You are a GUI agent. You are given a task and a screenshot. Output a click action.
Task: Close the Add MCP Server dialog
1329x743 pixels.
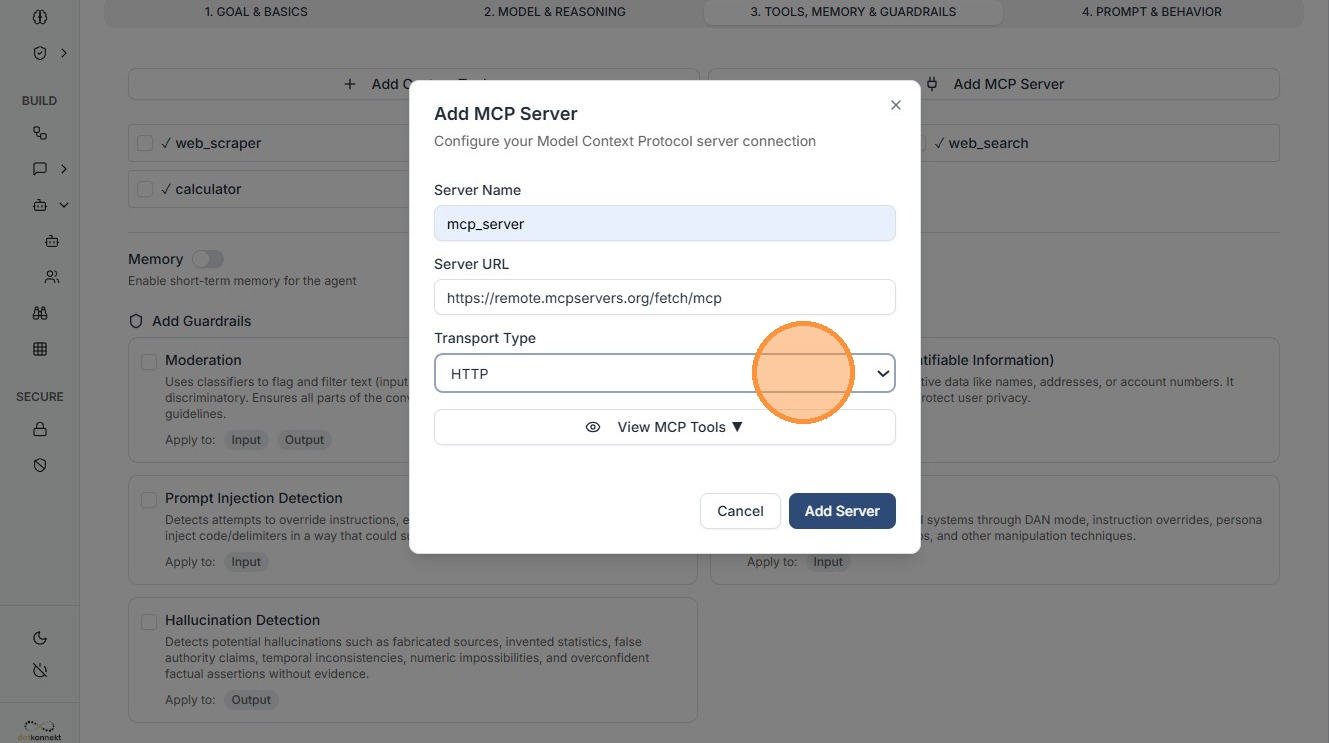896,105
